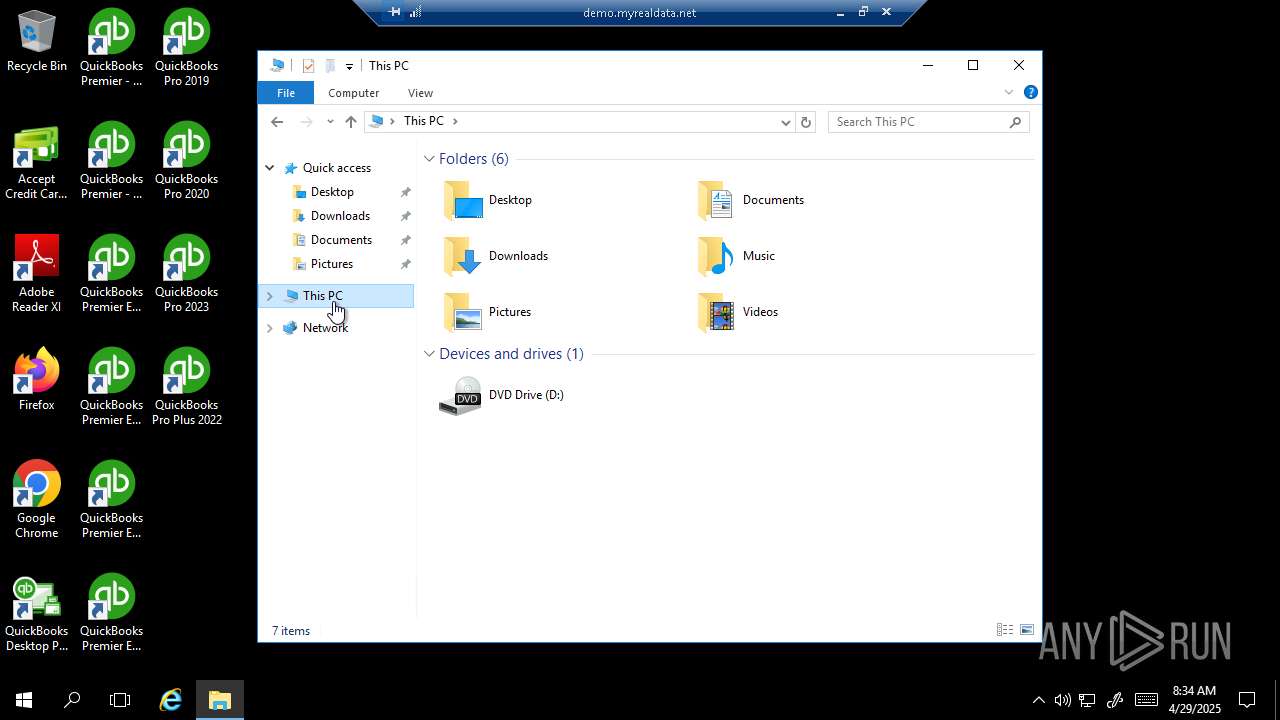Open the Pictures folder in Folders
The width and height of the screenshot is (1280, 720).
[x=489, y=312]
